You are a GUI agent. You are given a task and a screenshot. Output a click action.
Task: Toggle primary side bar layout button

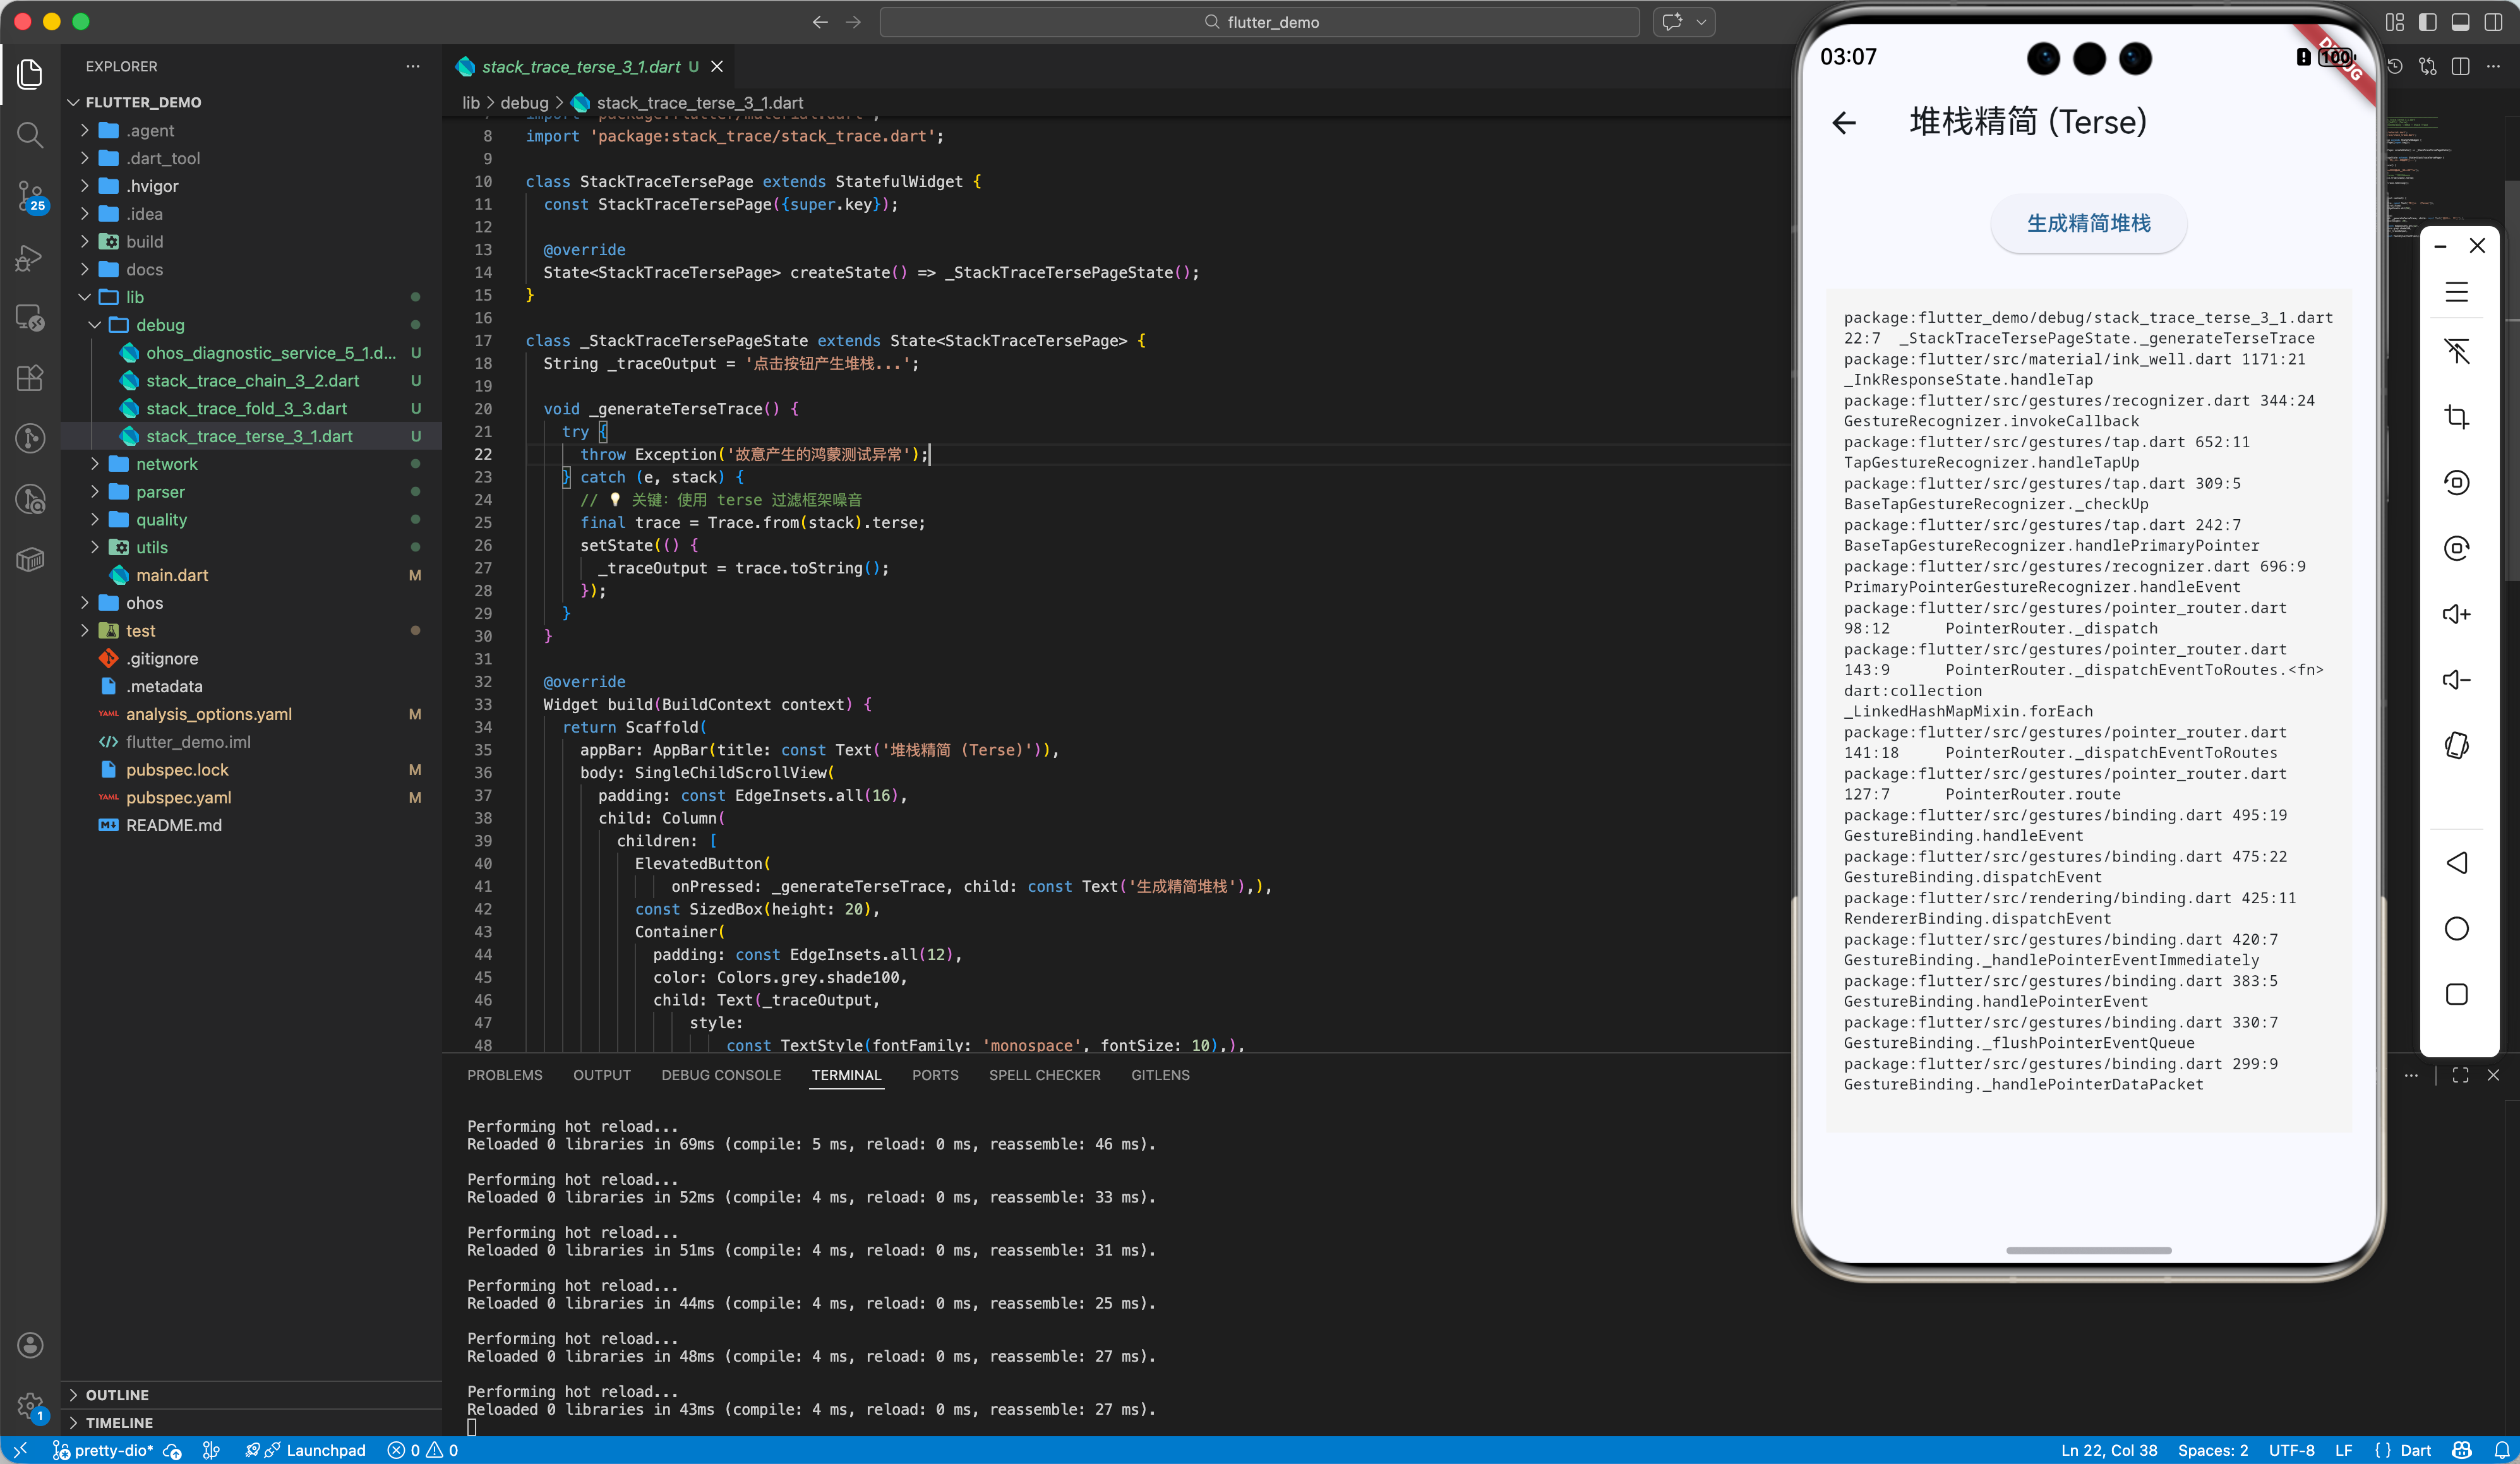(2427, 22)
